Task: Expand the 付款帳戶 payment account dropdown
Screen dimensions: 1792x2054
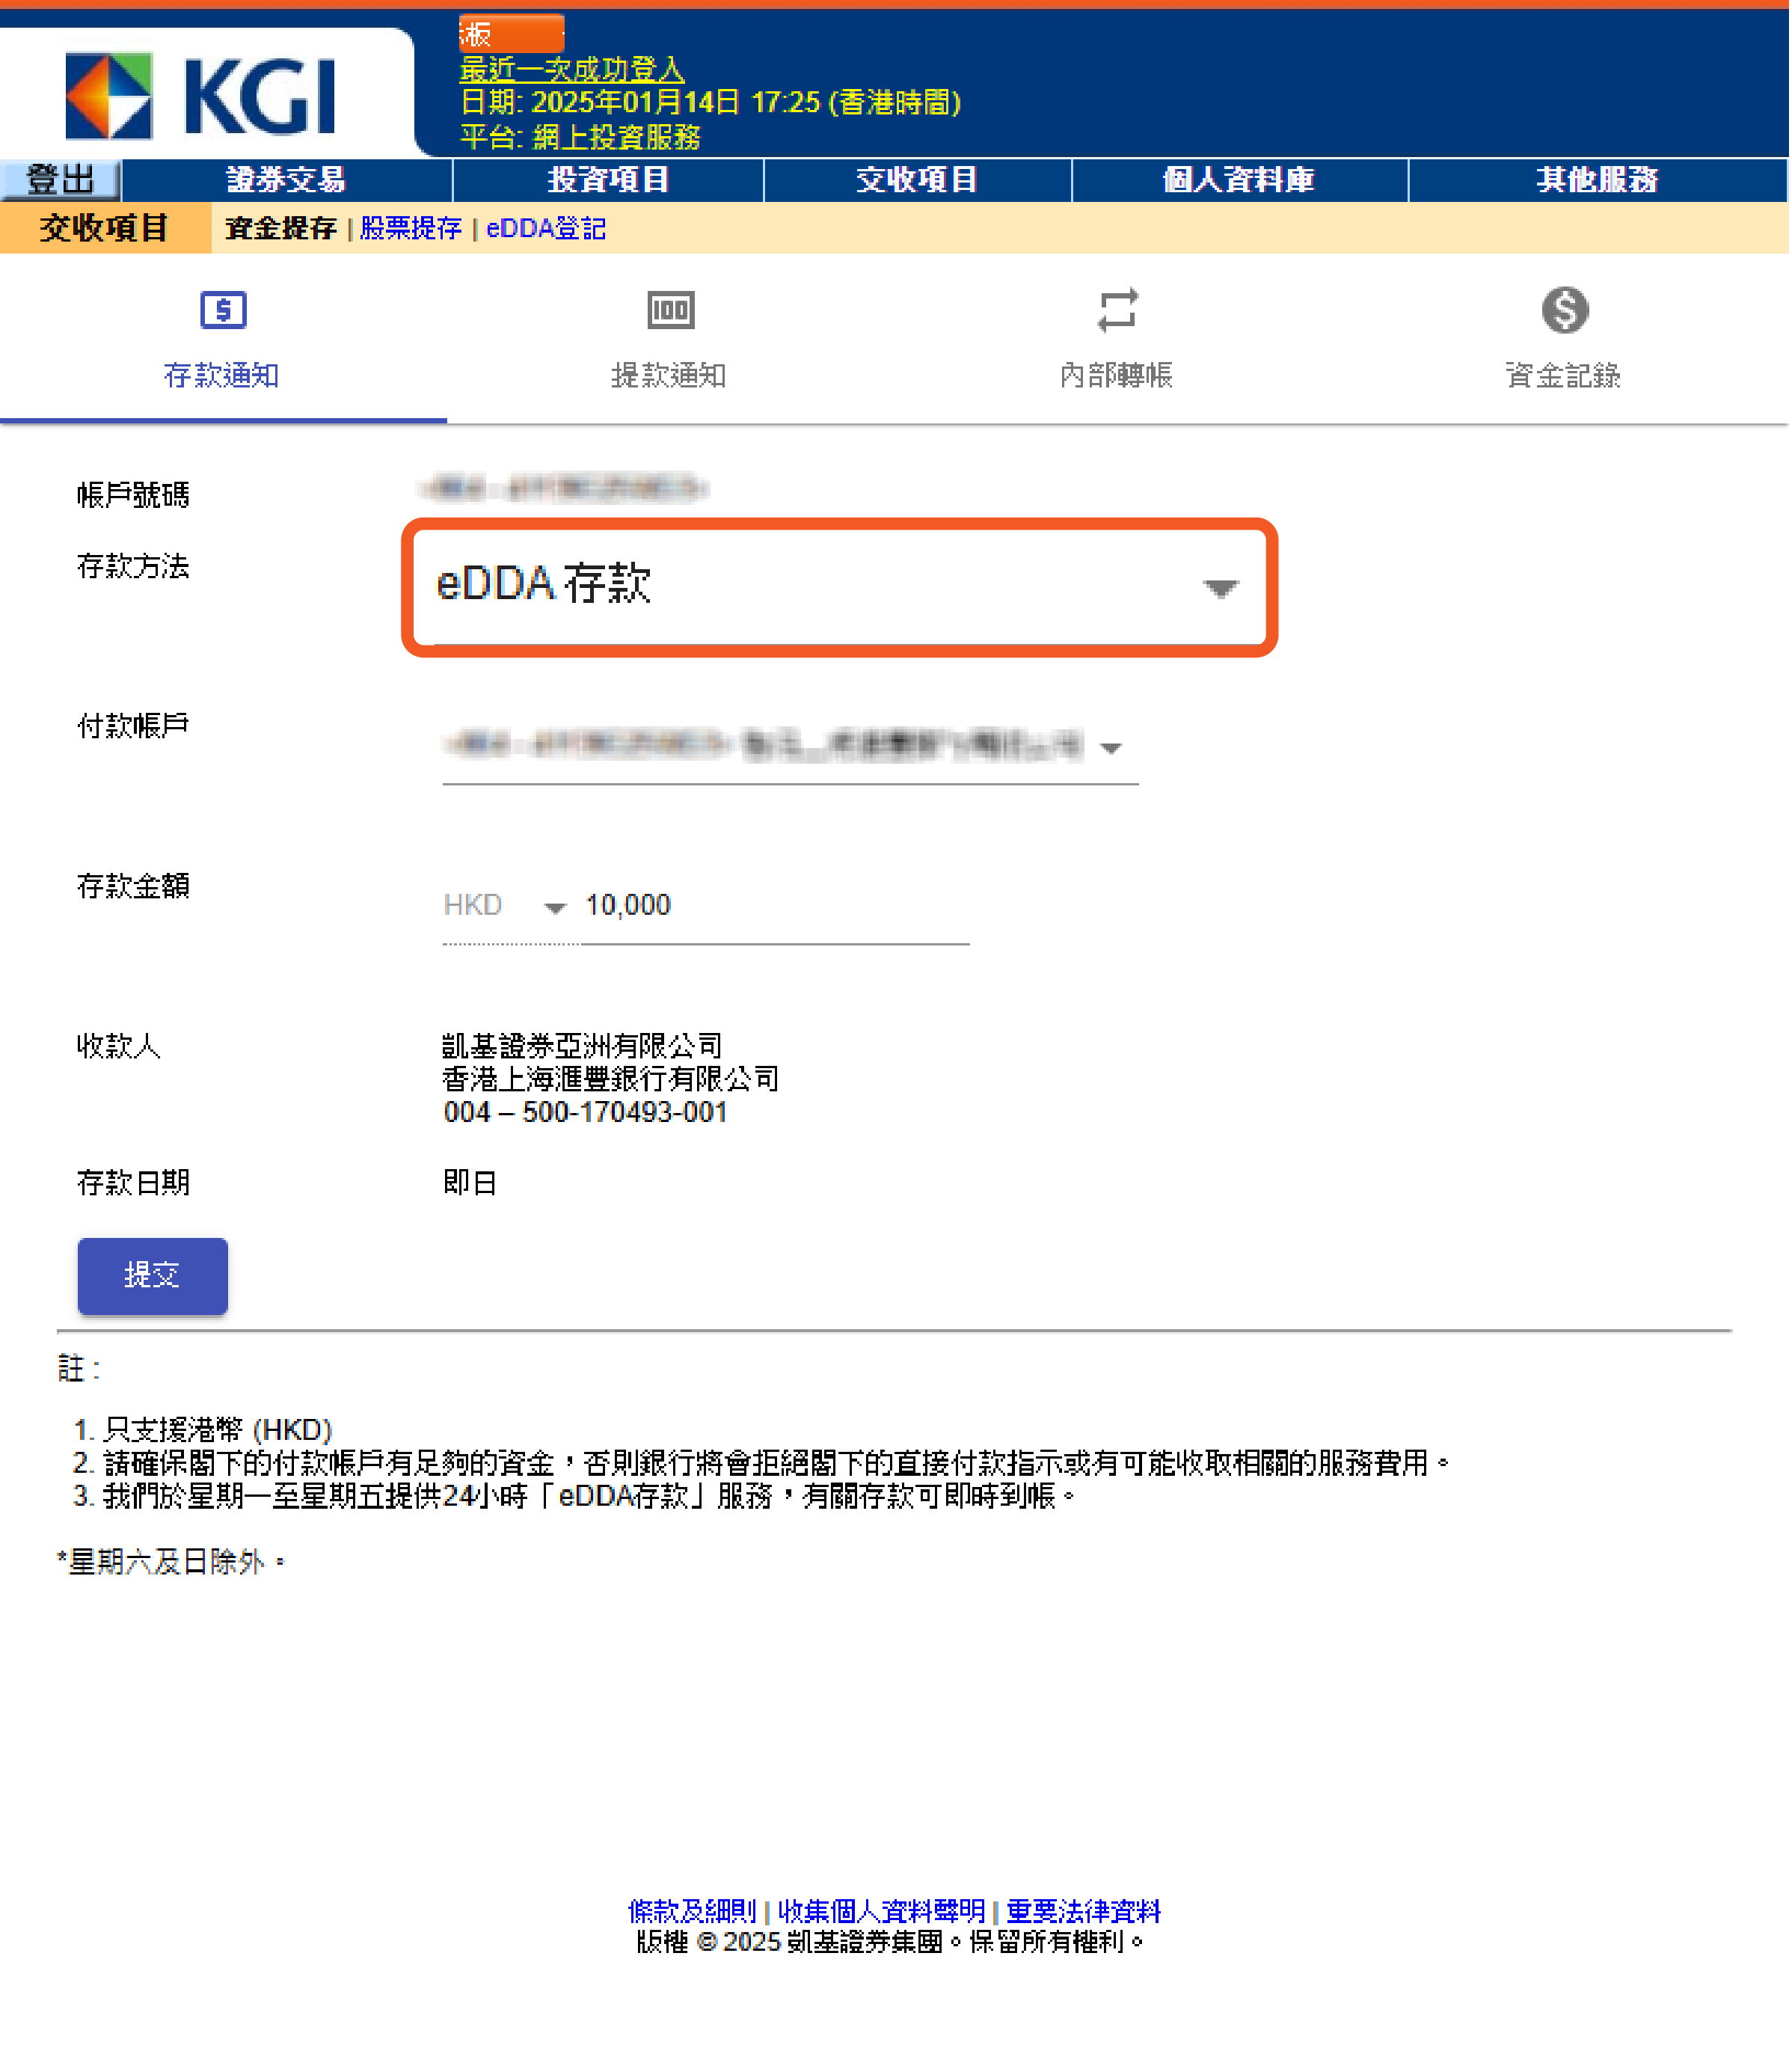Action: pos(791,748)
